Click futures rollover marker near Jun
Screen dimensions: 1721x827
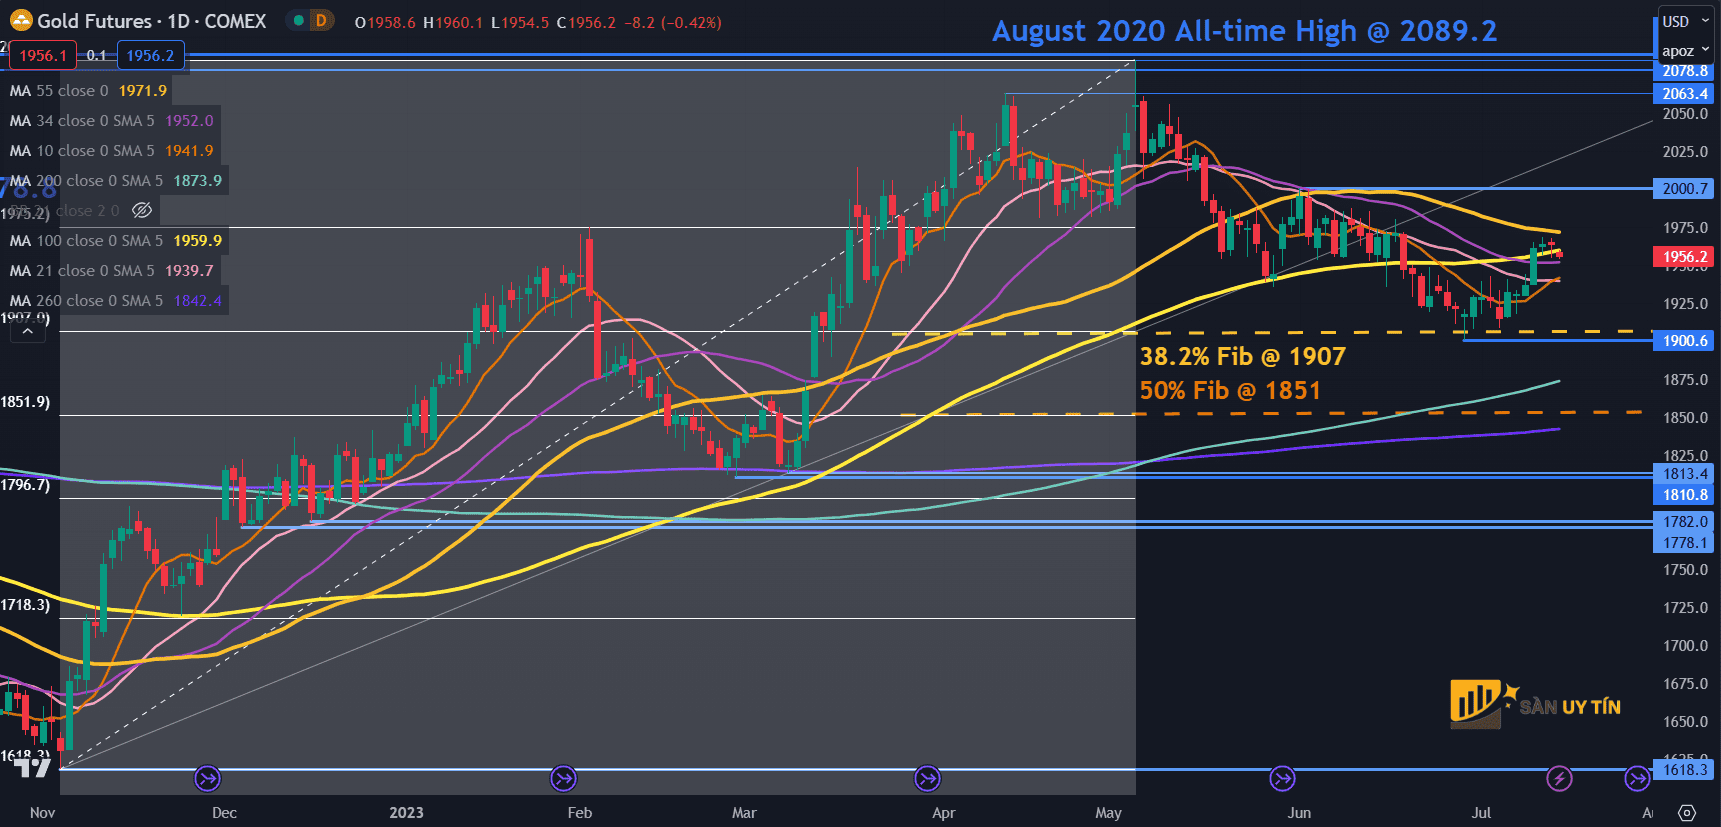pyautogui.click(x=1282, y=778)
